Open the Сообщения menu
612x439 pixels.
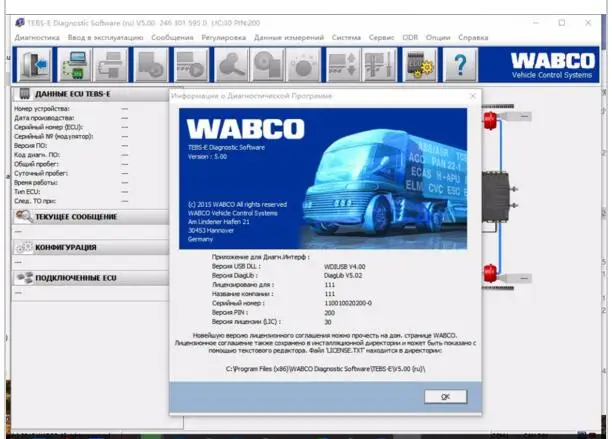point(172,37)
